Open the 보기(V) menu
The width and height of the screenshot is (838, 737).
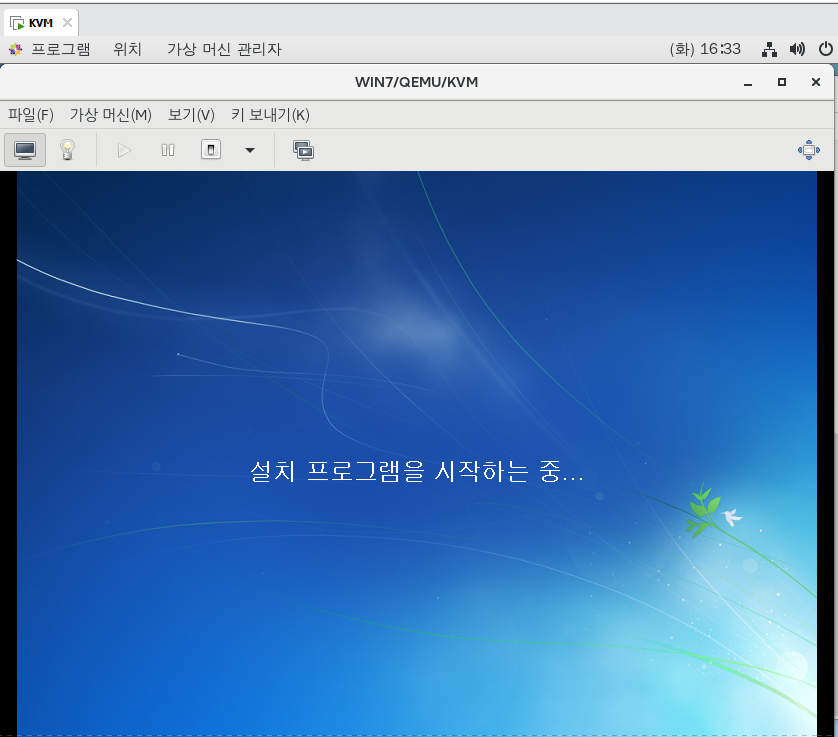[191, 115]
